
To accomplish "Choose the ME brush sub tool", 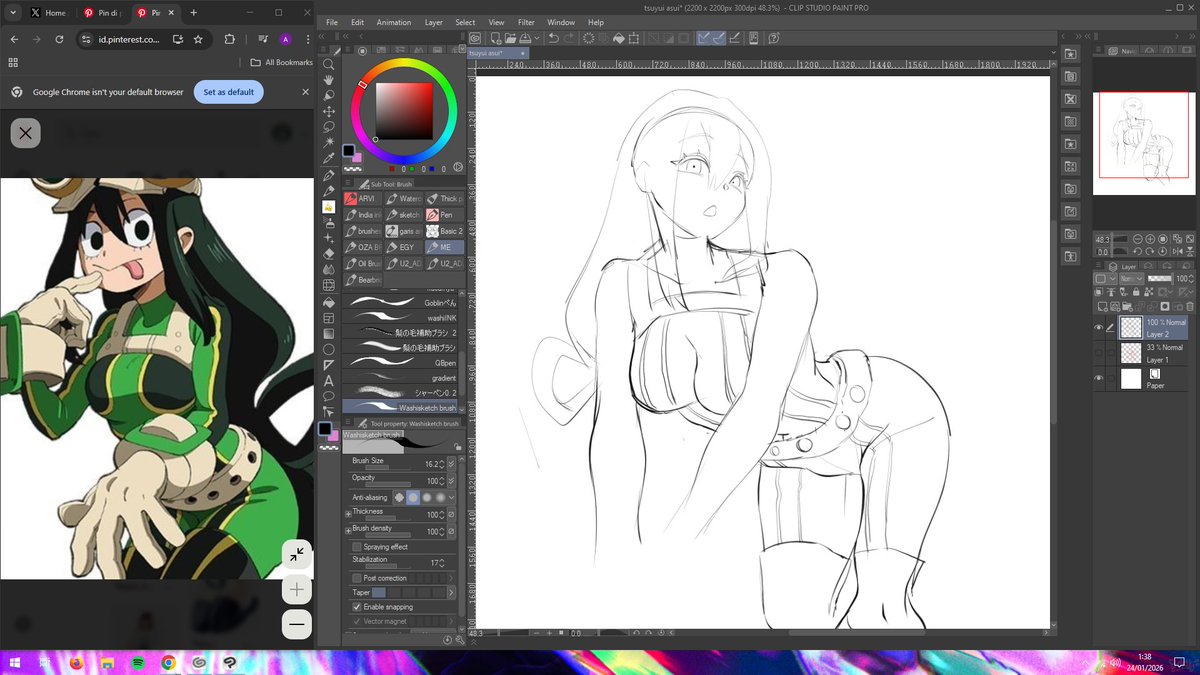I will 445,246.
